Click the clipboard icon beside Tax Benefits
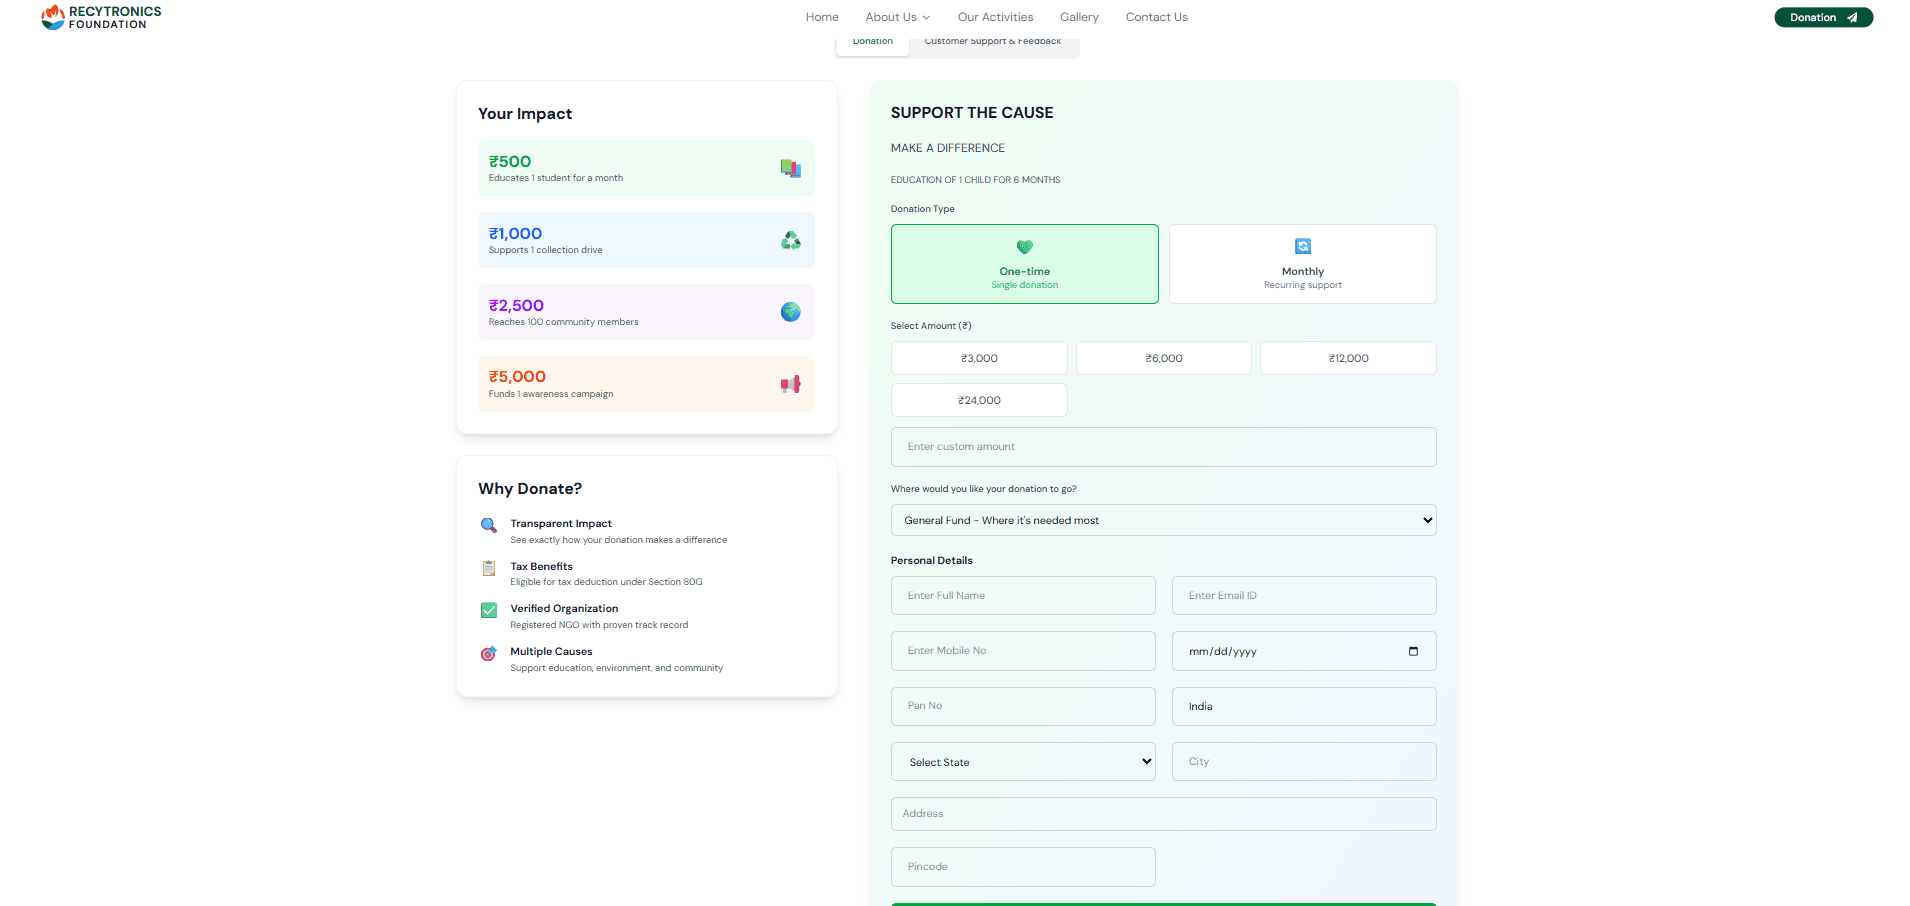The width and height of the screenshot is (1910, 906). point(489,568)
